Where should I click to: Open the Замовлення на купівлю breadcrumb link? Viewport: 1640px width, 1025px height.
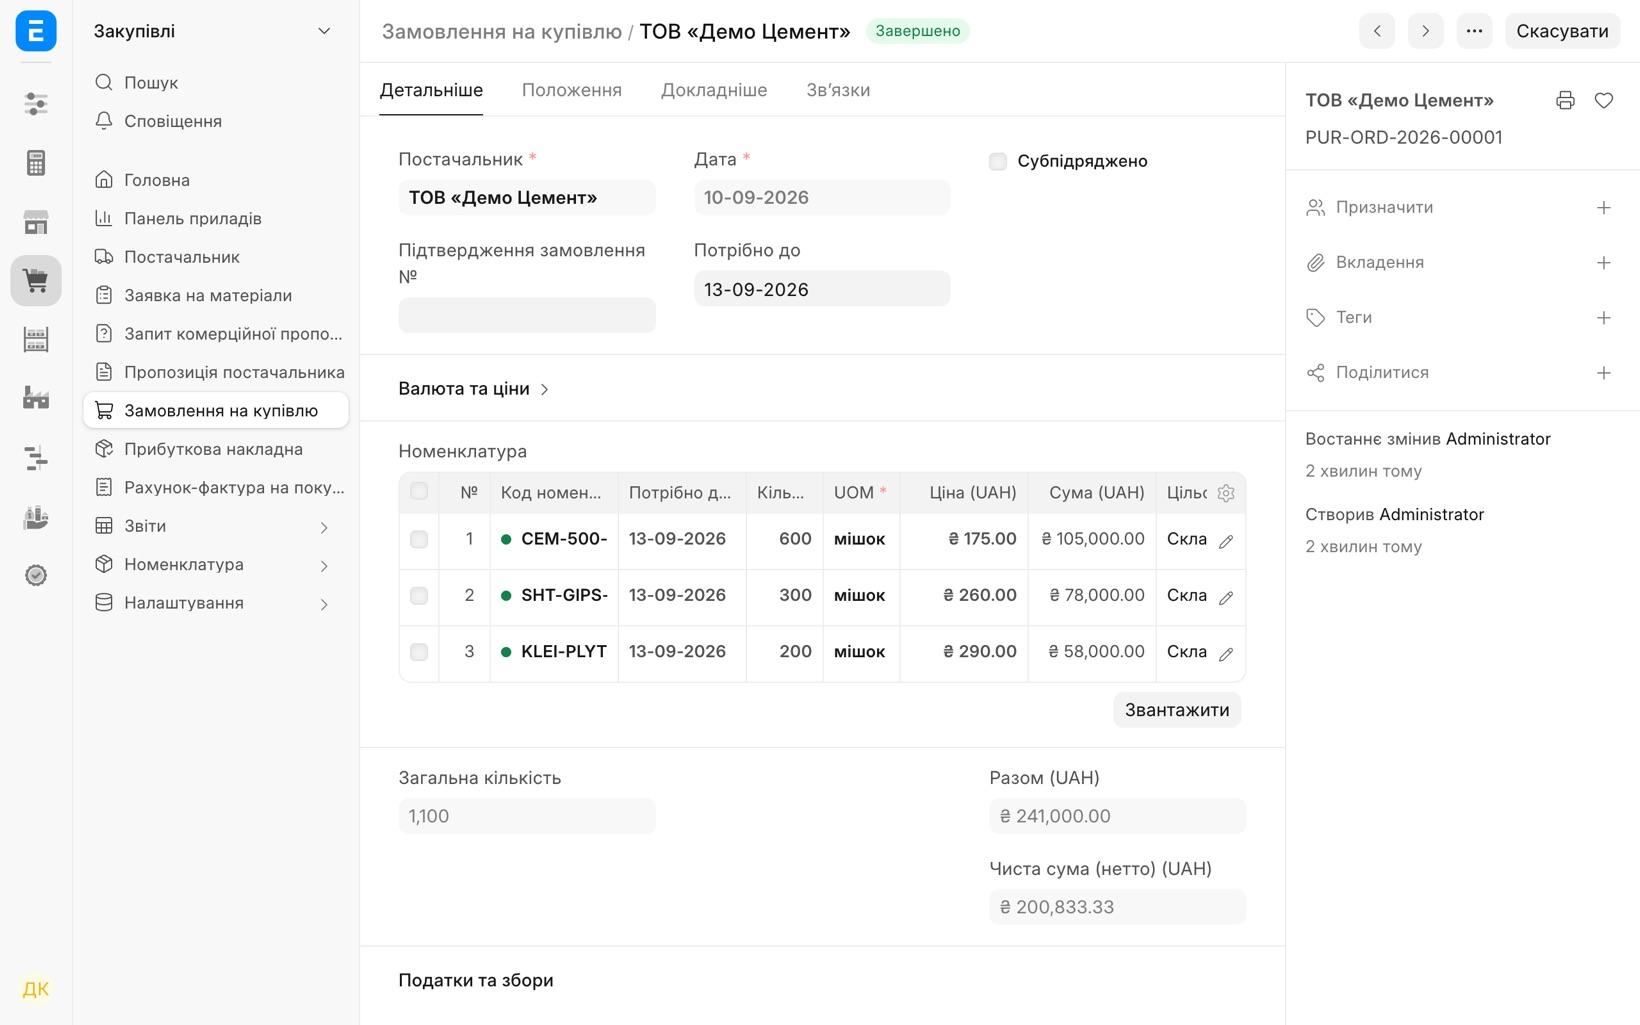pos(502,31)
